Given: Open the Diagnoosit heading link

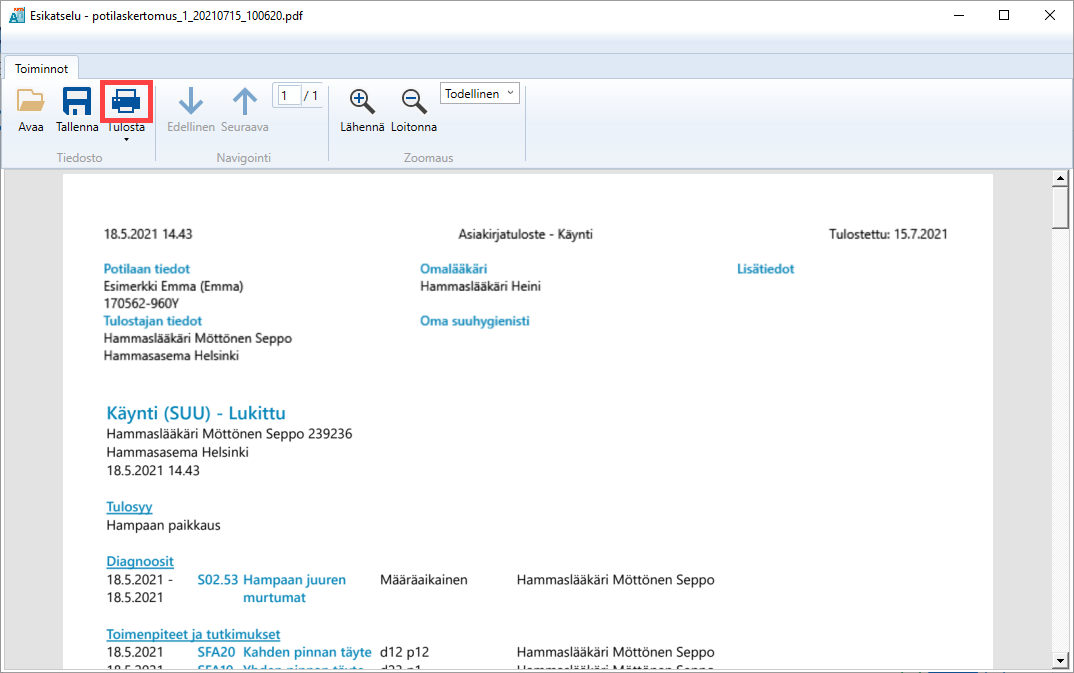Looking at the screenshot, I should (x=140, y=561).
